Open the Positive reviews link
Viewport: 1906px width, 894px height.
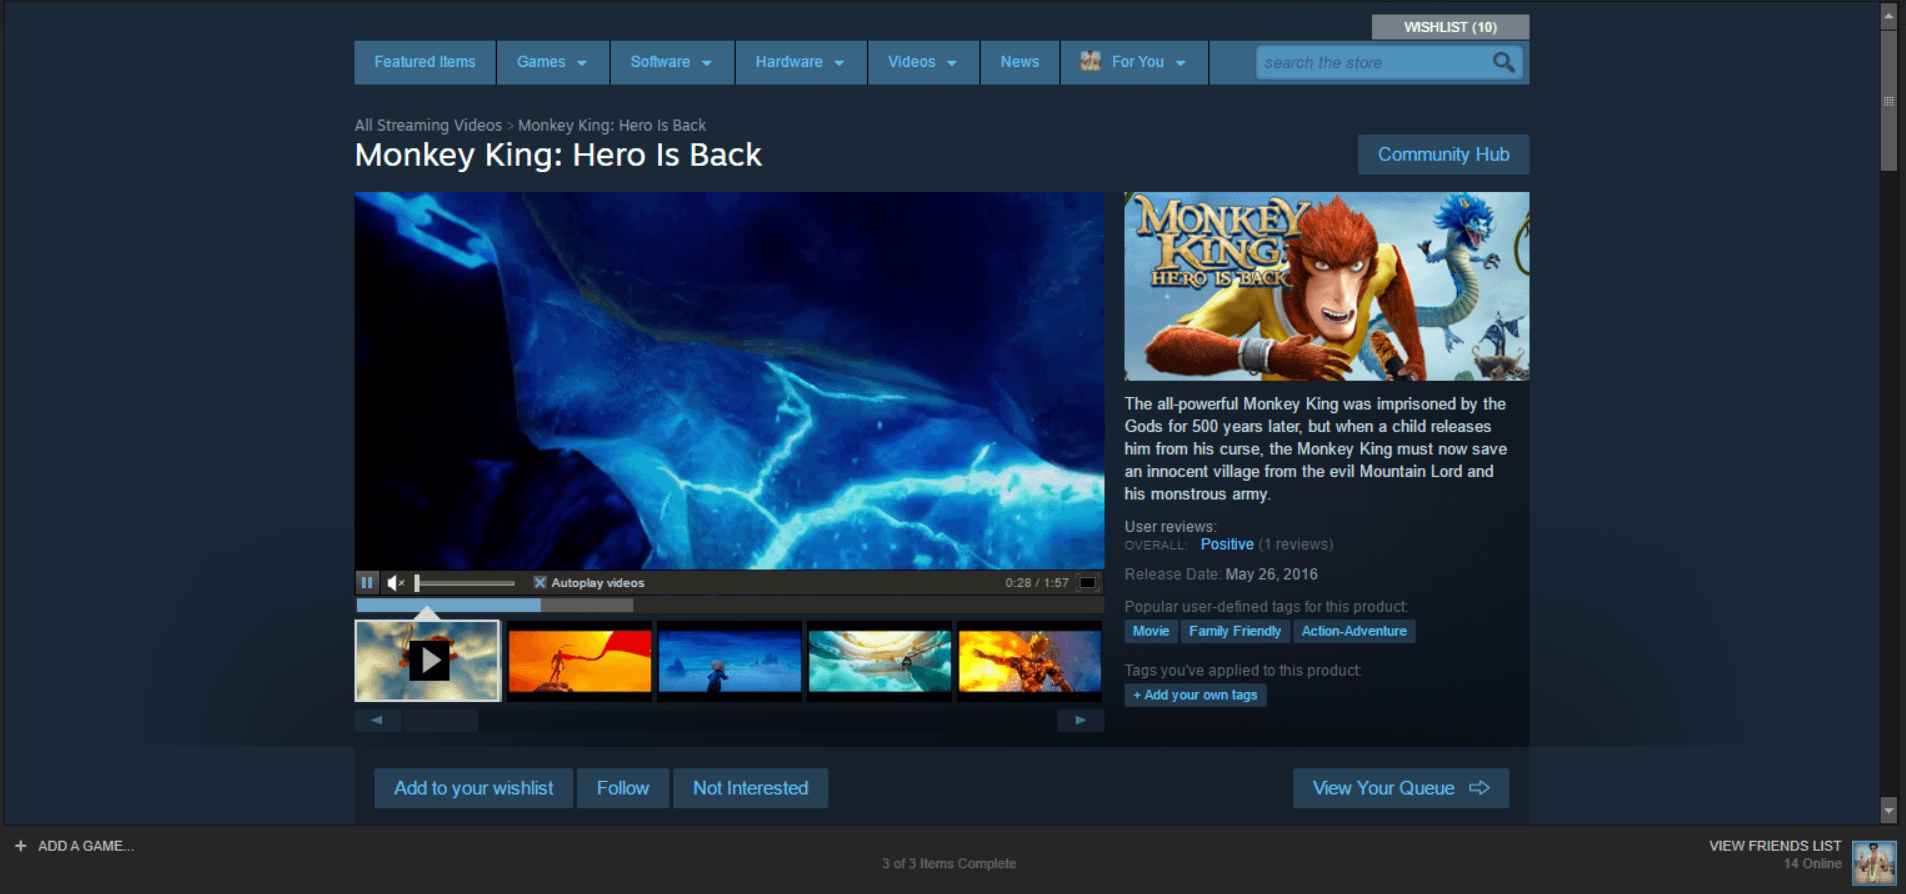(1227, 544)
